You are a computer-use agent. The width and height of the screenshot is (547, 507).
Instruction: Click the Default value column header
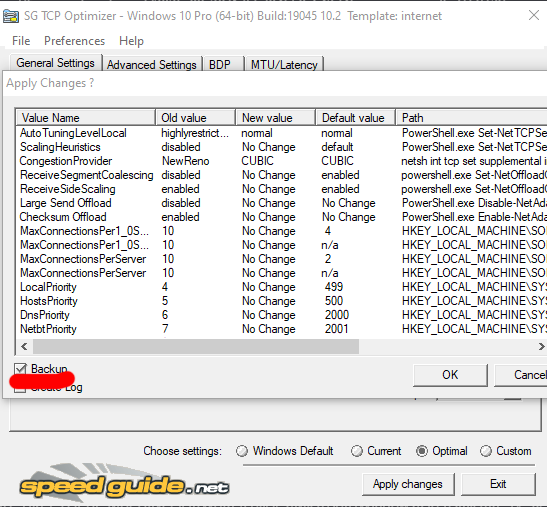pos(355,118)
